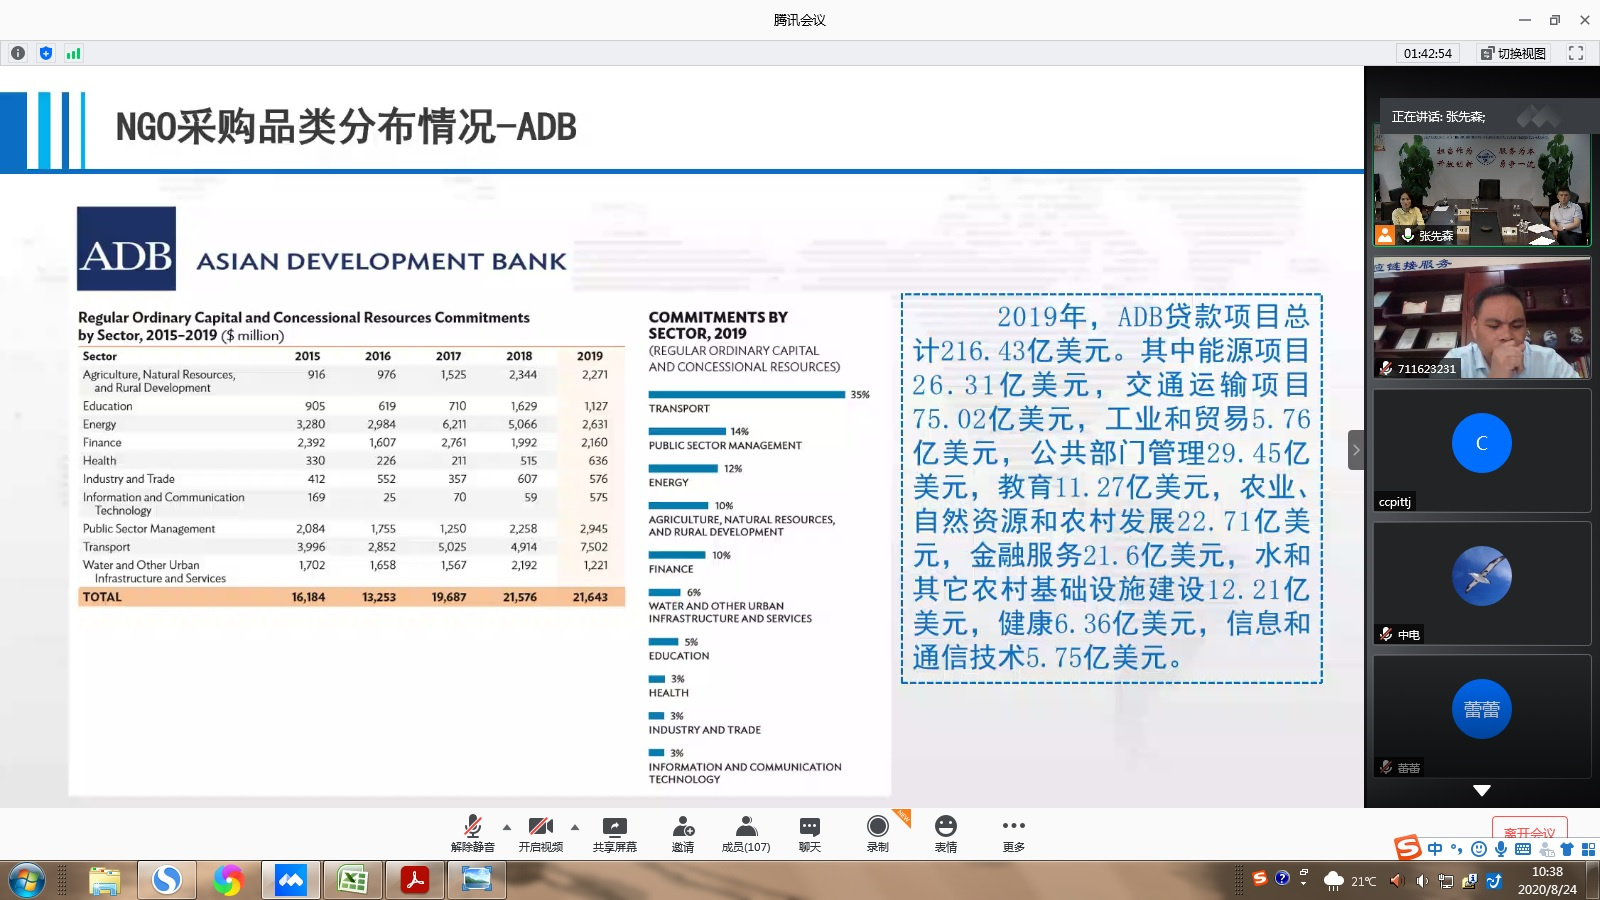Viewport: 1600px width, 900px height.
Task: Start recording with the 录制 button
Action: [877, 832]
